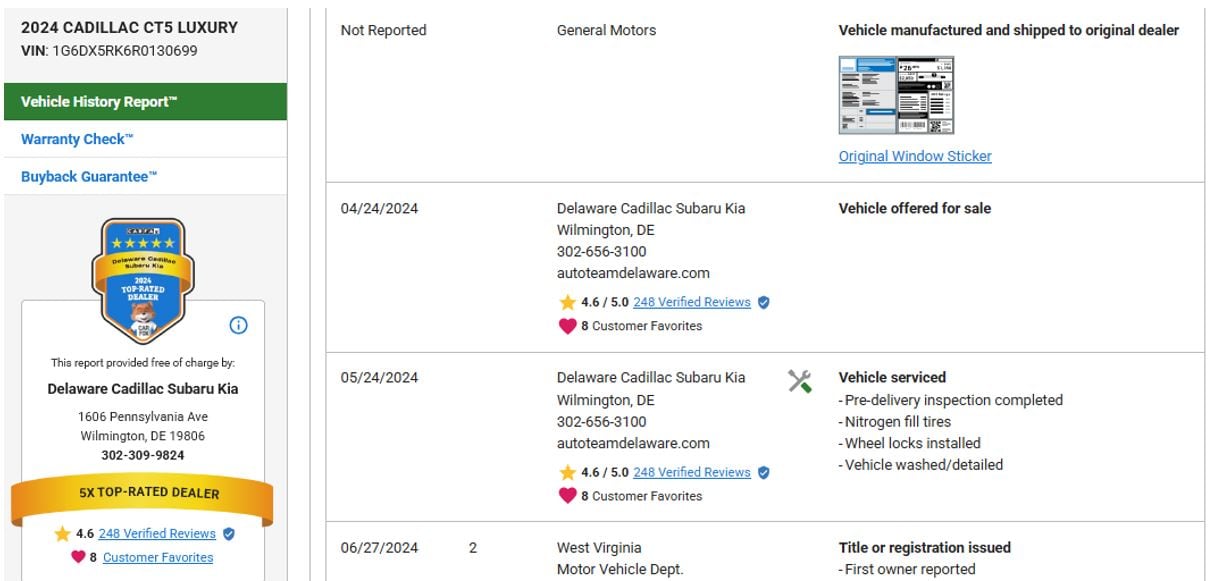The width and height of the screenshot is (1213, 581).
Task: Click the heart icon in 05/24/2024 entry
Action: pyautogui.click(x=567, y=496)
